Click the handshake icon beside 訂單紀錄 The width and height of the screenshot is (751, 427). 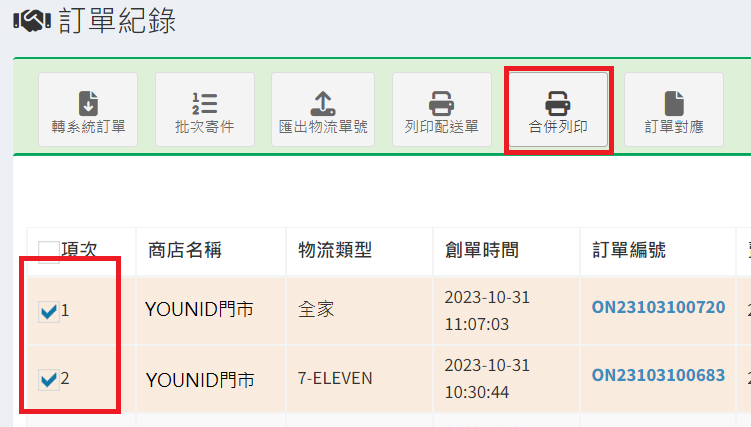(x=33, y=22)
